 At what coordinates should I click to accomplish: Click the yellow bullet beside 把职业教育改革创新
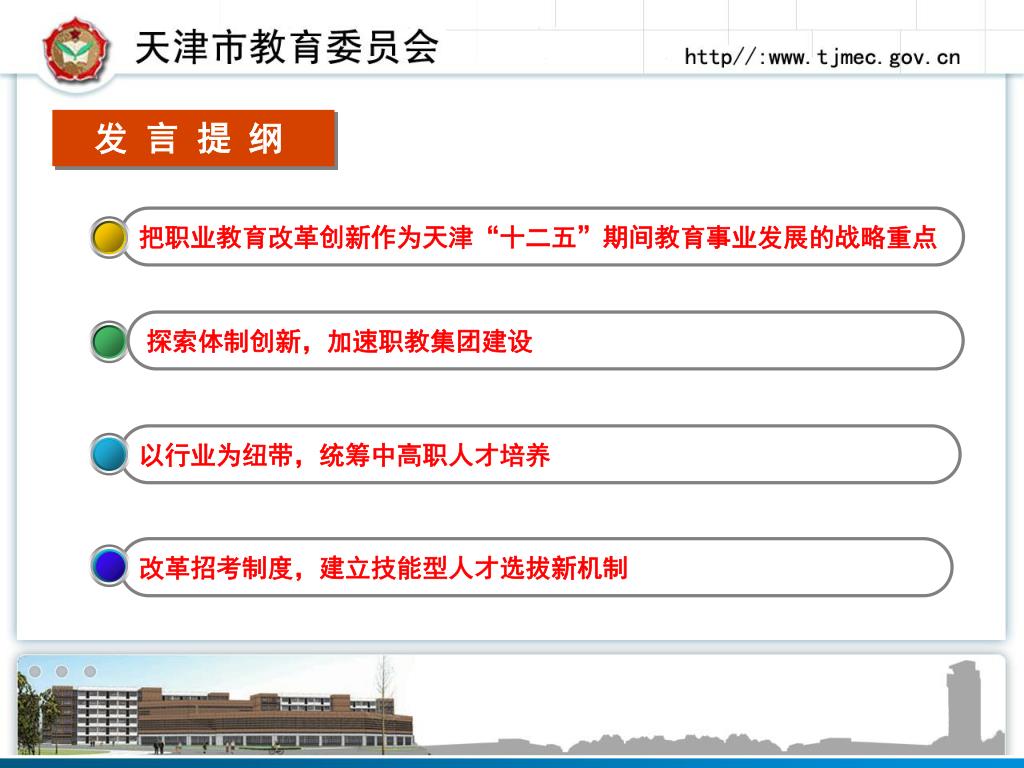tap(109, 236)
